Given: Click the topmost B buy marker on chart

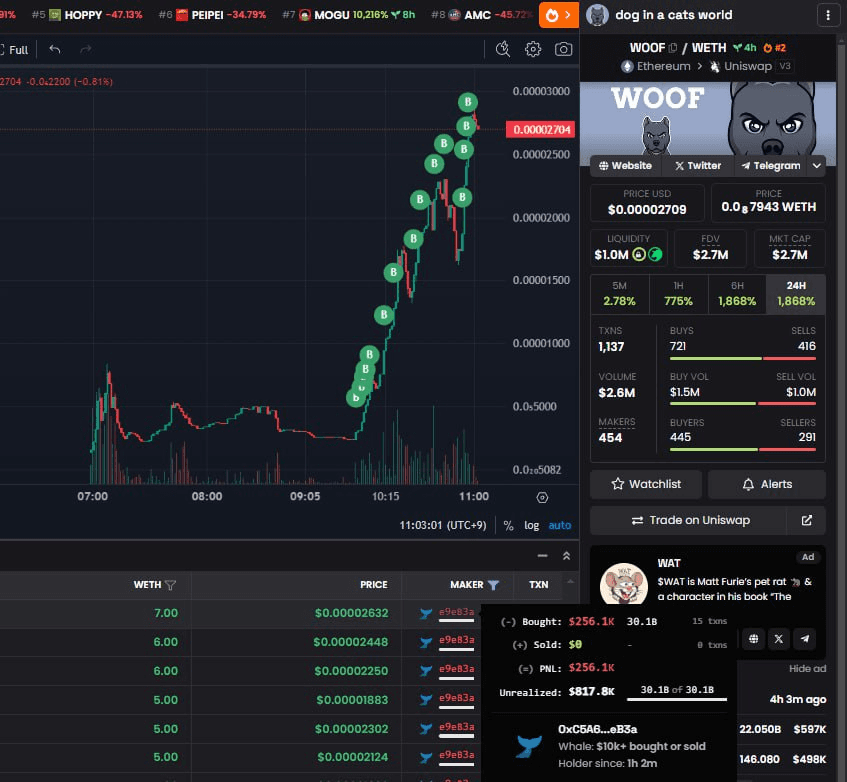Looking at the screenshot, I should tap(468, 102).
